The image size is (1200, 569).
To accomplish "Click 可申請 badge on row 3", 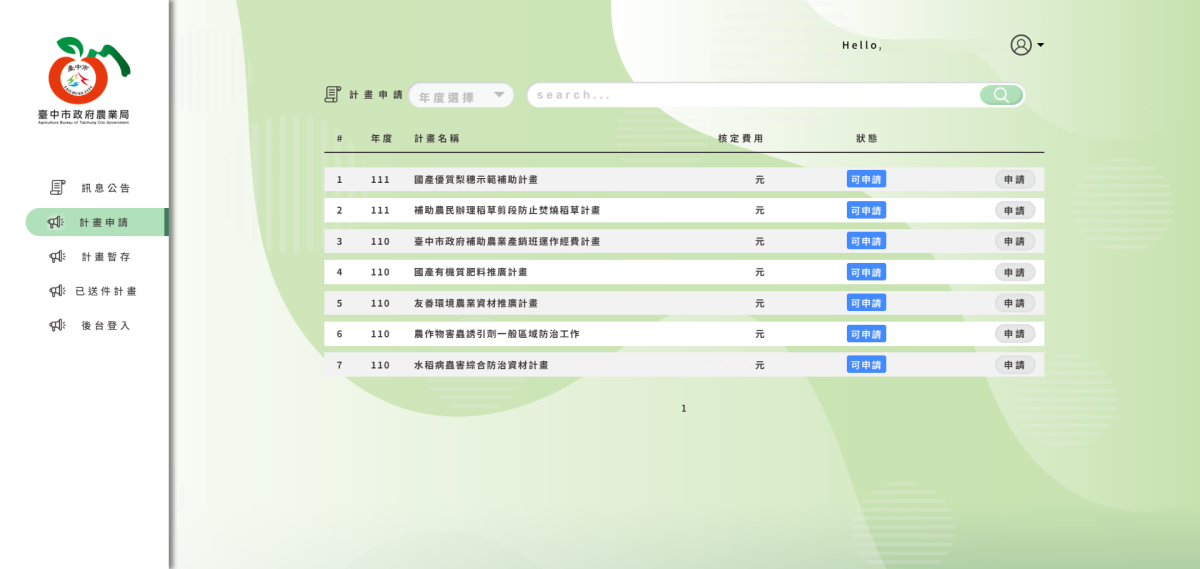I will pos(866,241).
